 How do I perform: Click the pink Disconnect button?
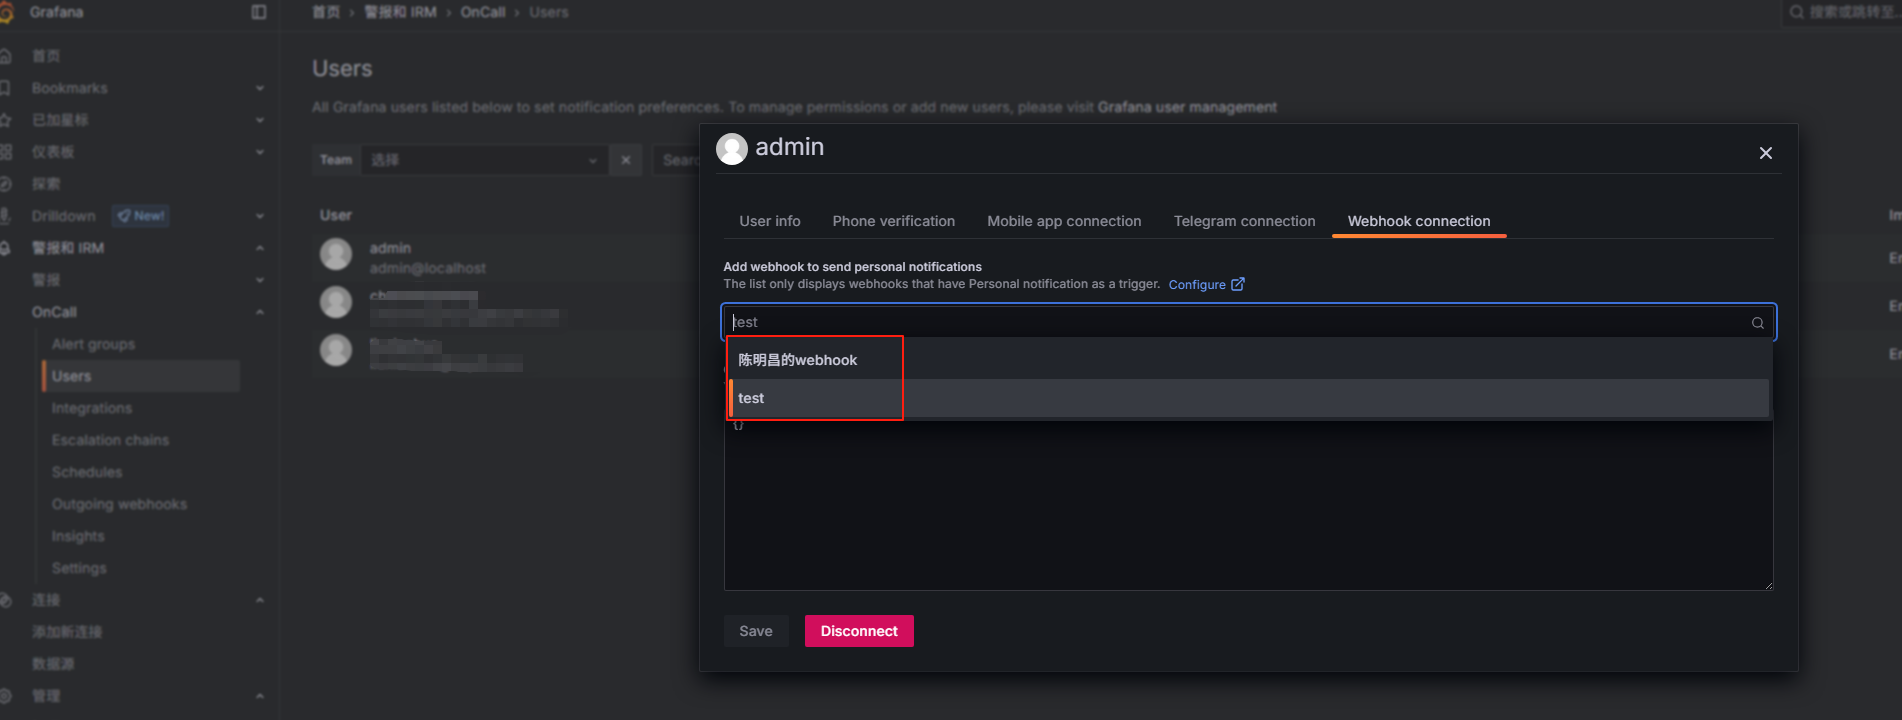[x=859, y=631]
